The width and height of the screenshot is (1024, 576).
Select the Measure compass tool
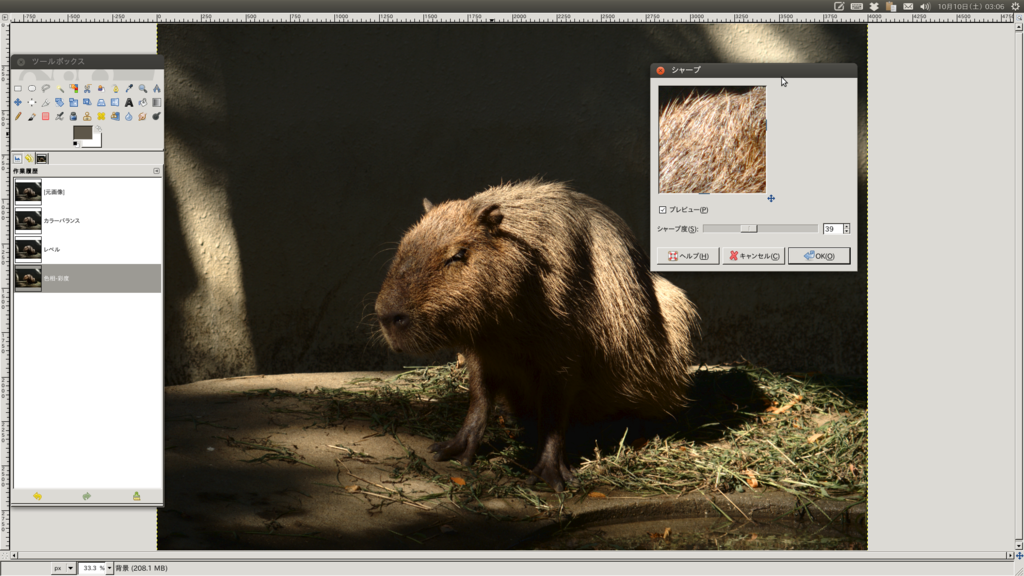156,88
